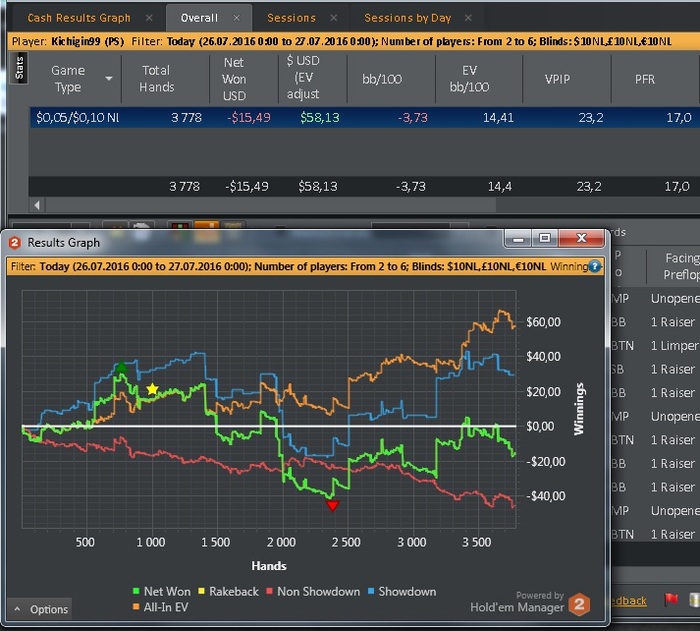This screenshot has width=700, height=631.
Task: Expand the Options panel in Results Graph
Action: tap(40, 609)
